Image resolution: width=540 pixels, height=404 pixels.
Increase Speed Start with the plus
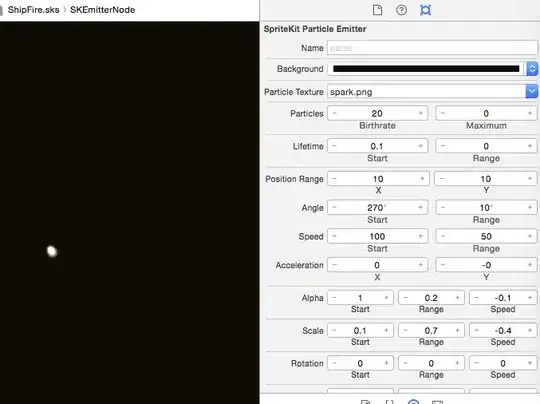click(420, 236)
